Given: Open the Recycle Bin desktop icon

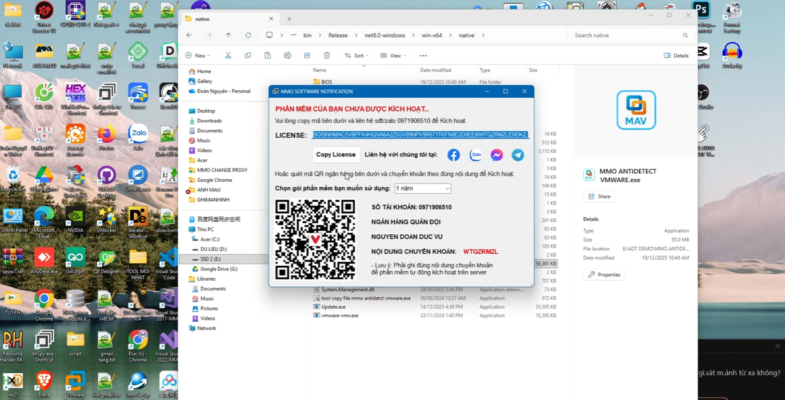Looking at the screenshot, I should (x=13, y=179).
